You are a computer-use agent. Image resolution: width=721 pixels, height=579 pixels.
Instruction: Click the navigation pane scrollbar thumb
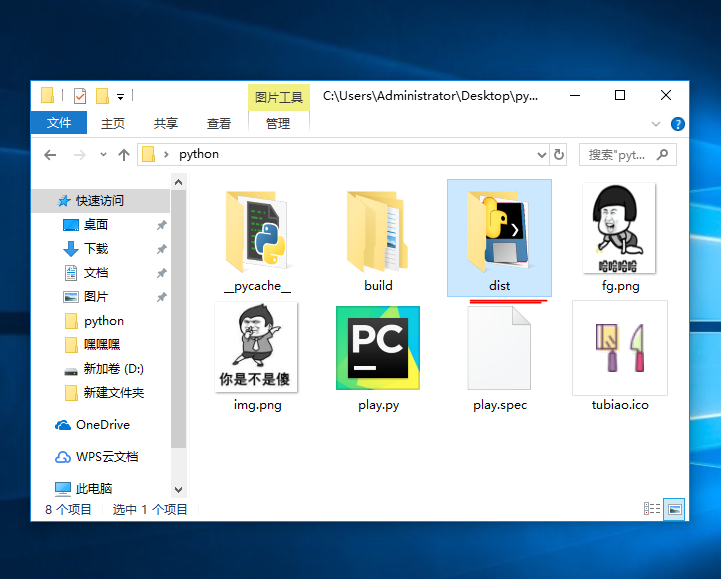[178, 319]
